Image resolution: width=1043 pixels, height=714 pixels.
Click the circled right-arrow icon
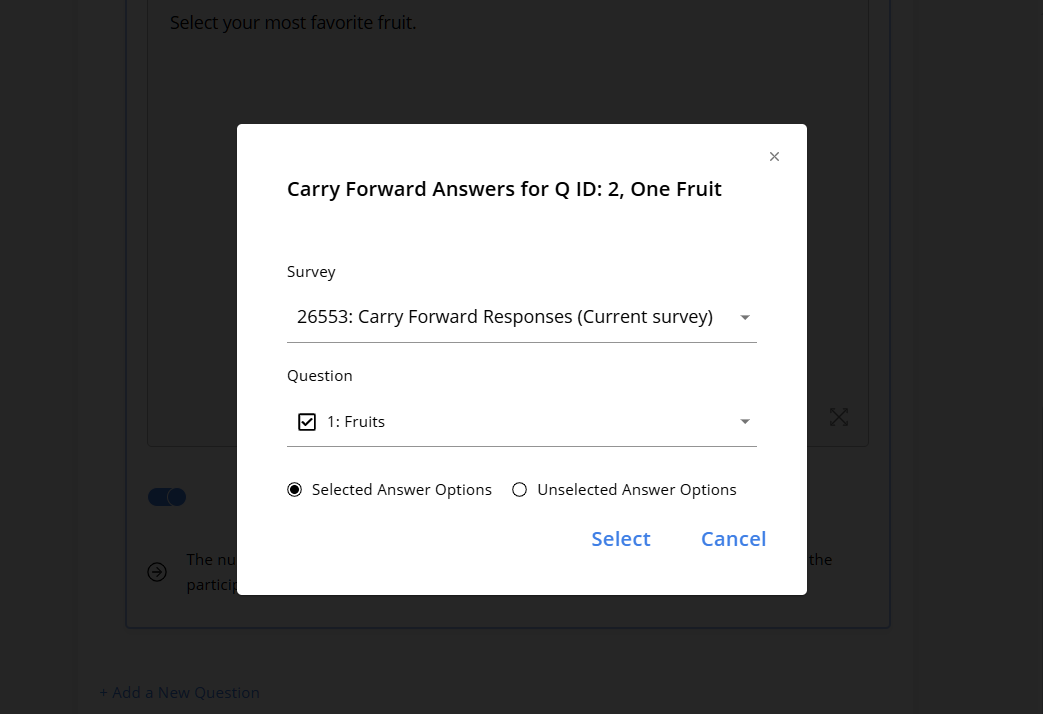coord(157,572)
